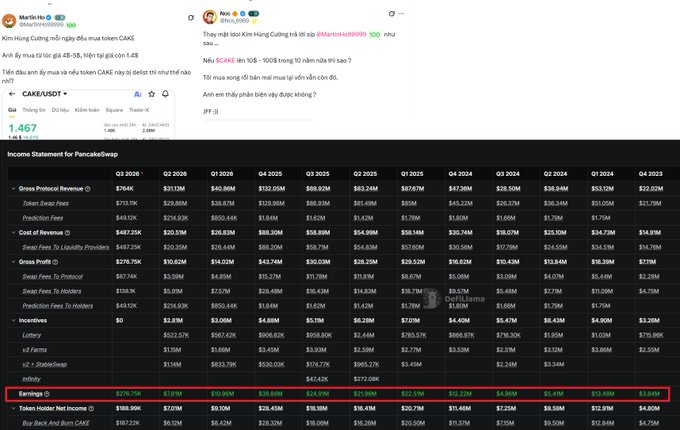Click the star favorite icon for CAKE/USDT

(151, 94)
